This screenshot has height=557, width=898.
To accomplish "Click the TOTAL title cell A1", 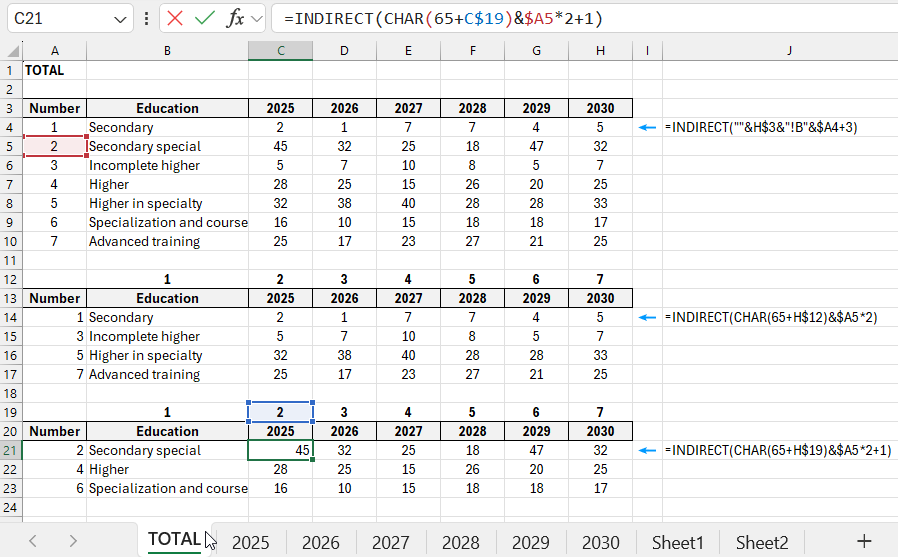I will click(x=54, y=70).
